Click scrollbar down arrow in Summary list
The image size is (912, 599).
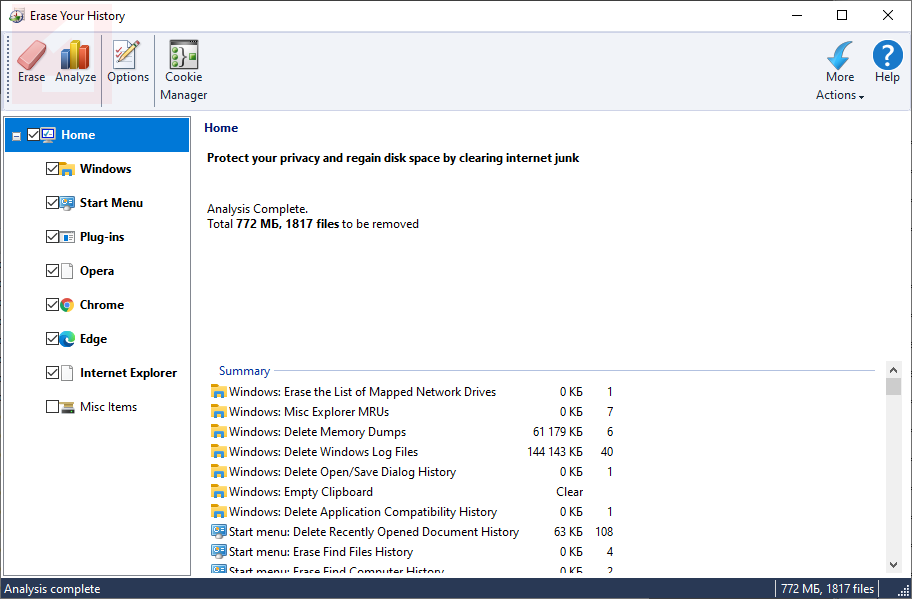point(894,565)
